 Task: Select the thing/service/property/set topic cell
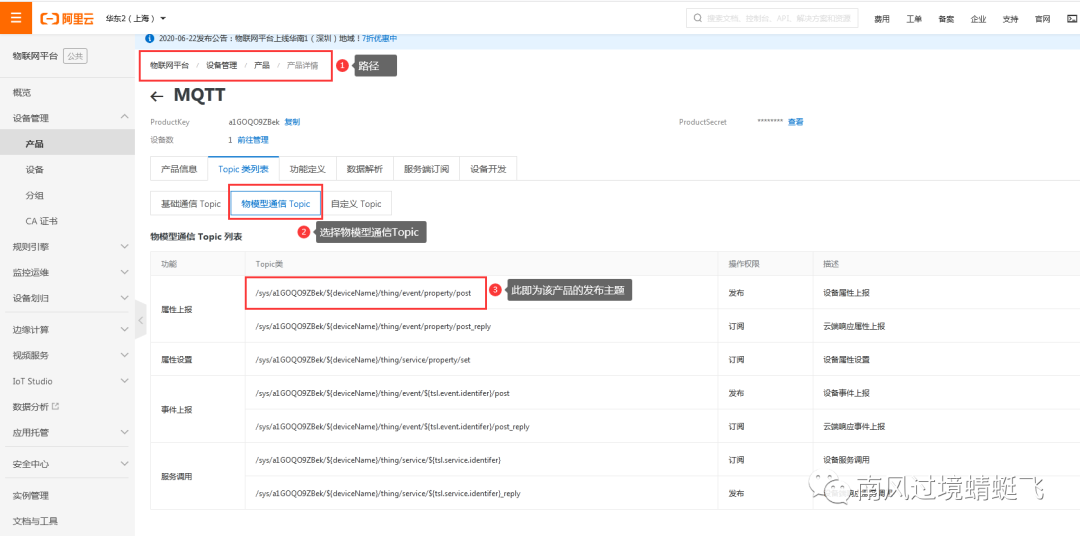point(483,360)
